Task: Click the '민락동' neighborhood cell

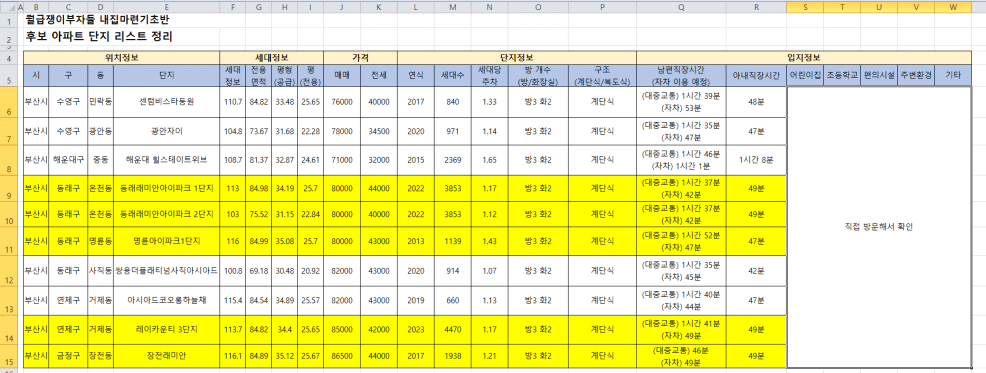Action: (100, 102)
